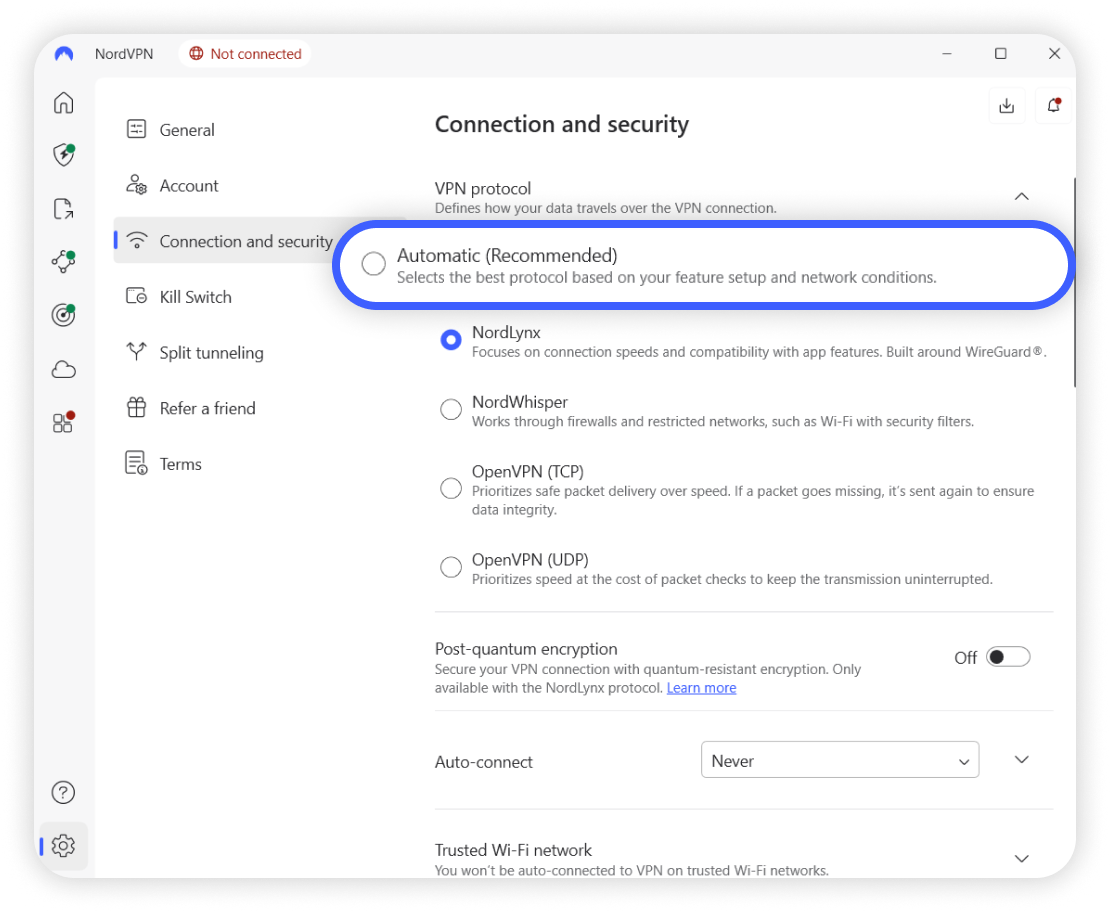Open the Meshnet icon in sidebar
This screenshot has width=1110, height=912.
pos(63,262)
